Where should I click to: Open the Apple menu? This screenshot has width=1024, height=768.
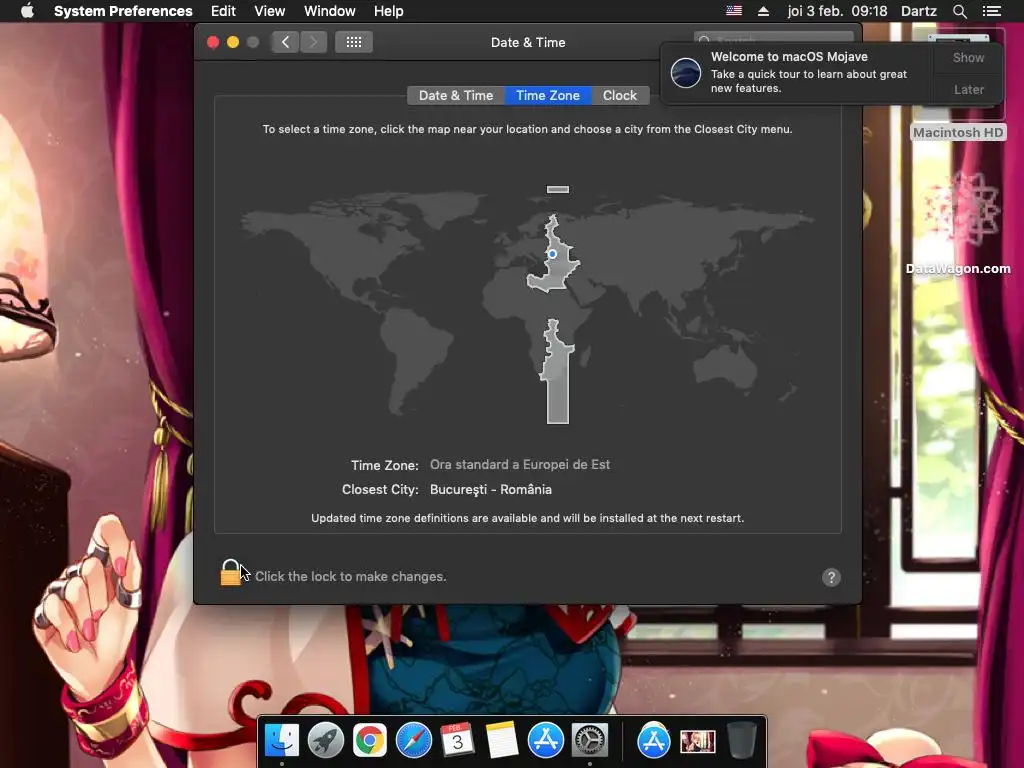click(27, 11)
